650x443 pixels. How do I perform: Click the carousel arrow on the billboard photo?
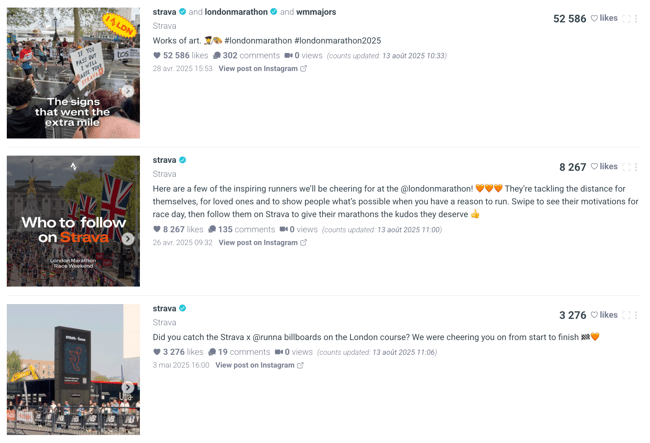click(128, 387)
